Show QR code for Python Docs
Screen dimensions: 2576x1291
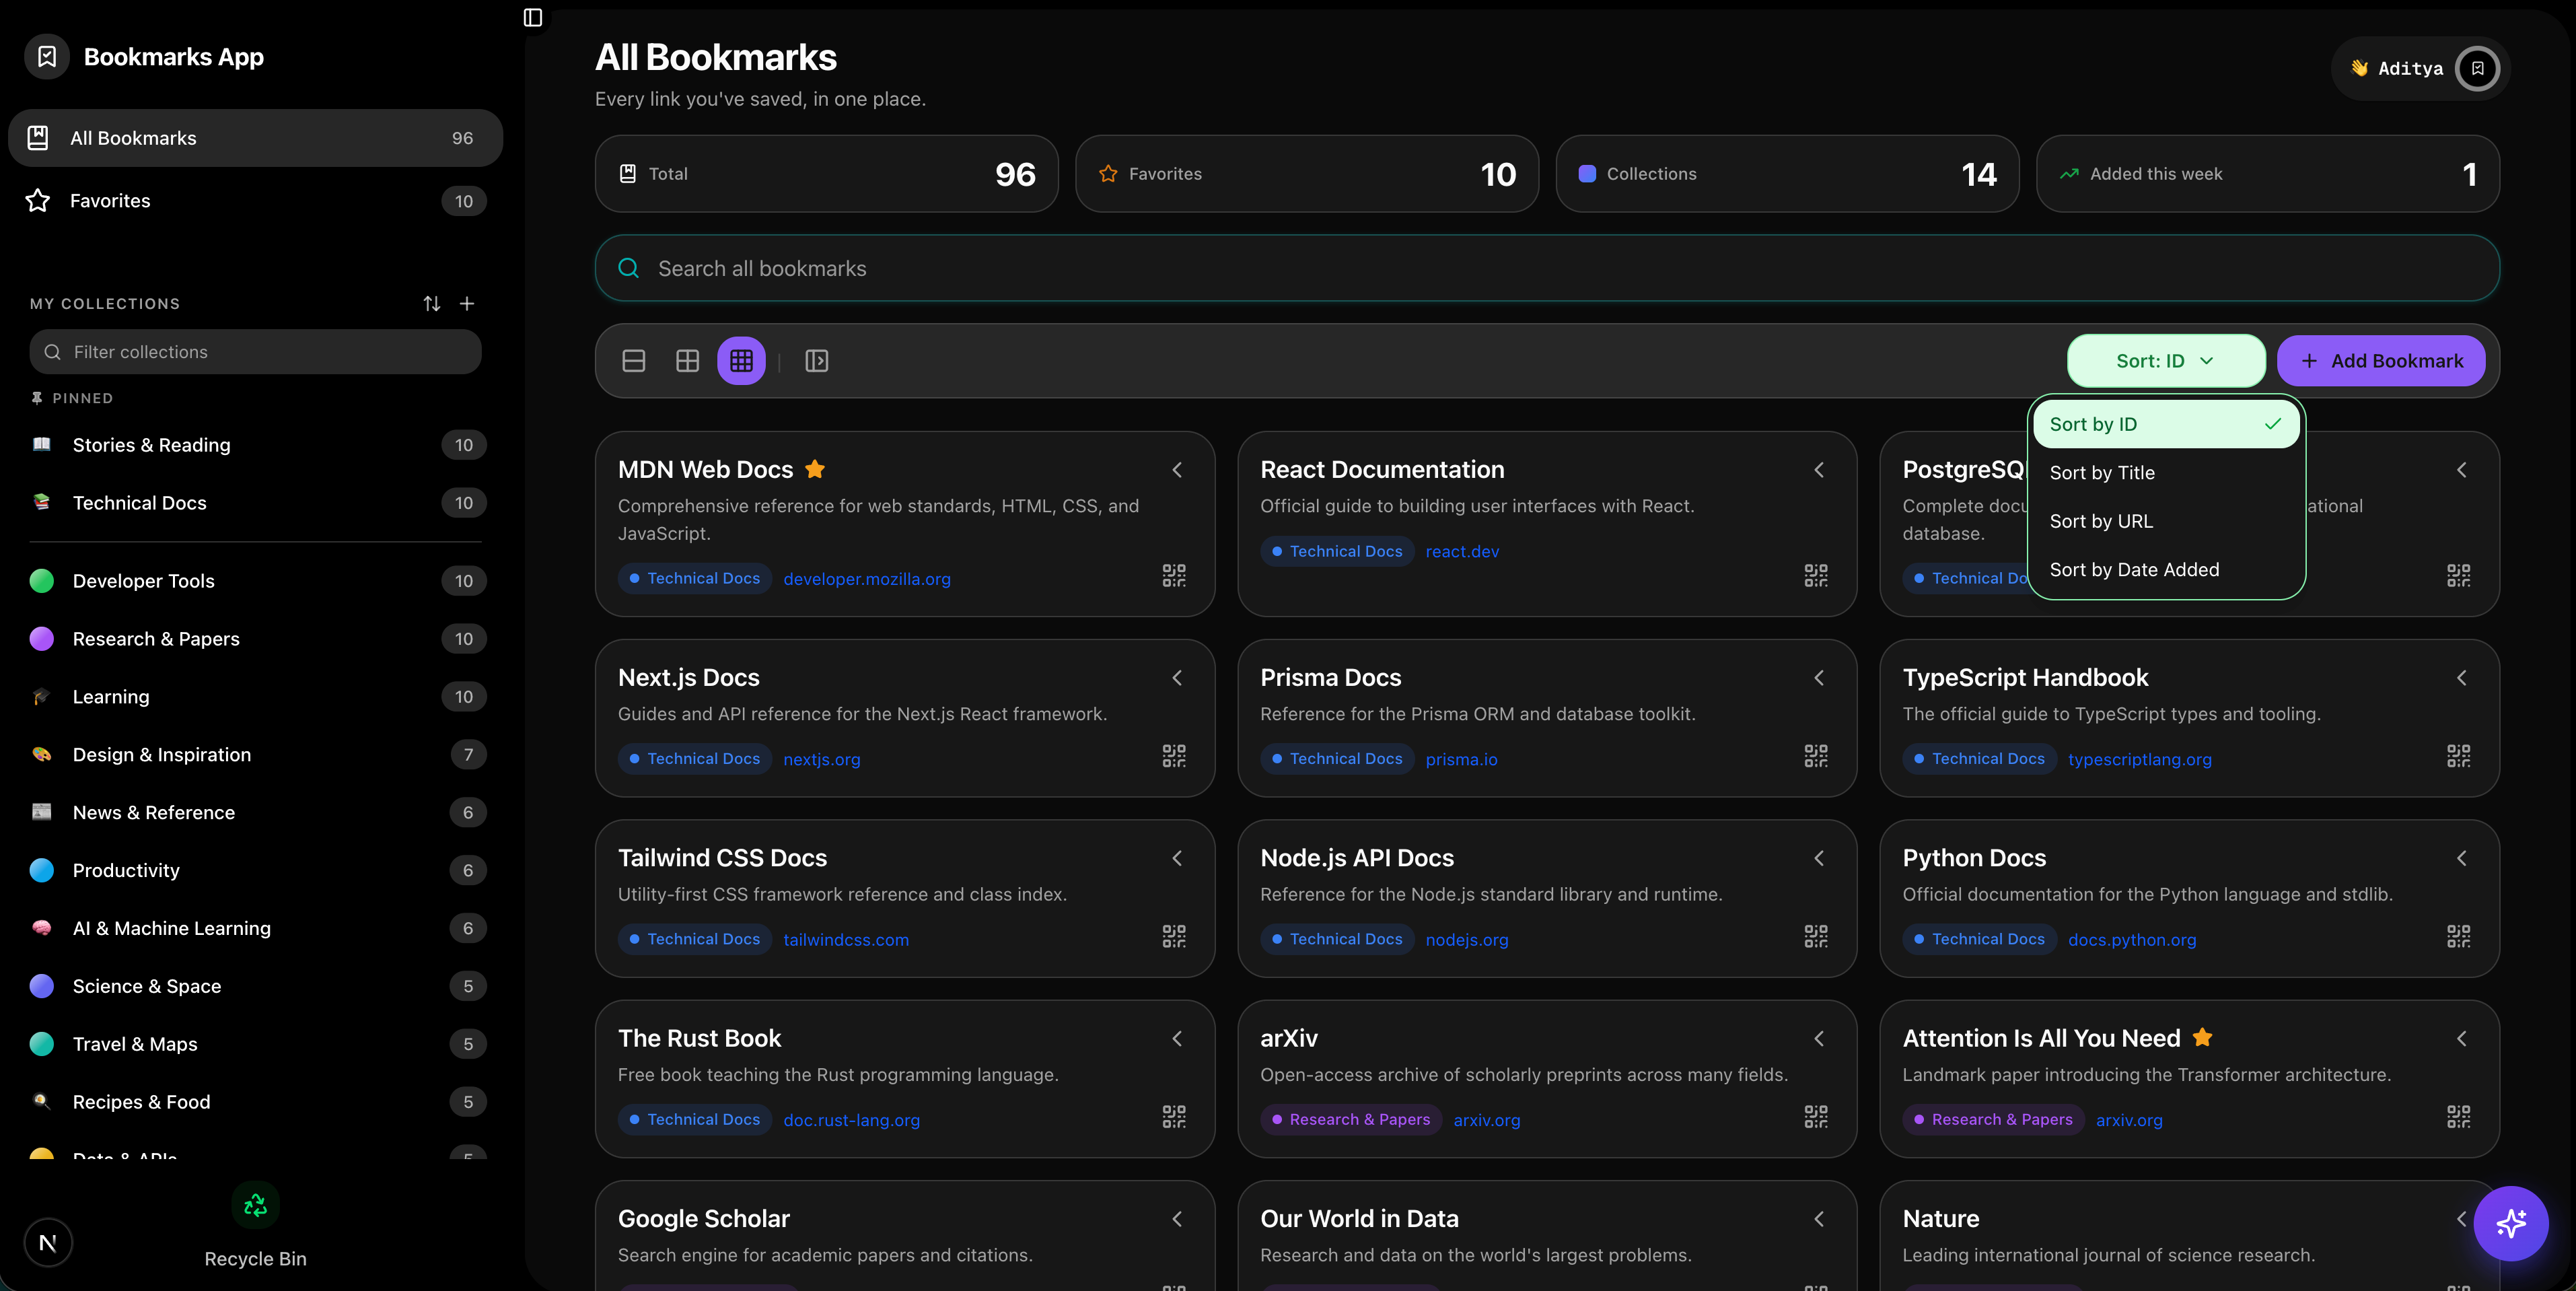[x=2459, y=936]
